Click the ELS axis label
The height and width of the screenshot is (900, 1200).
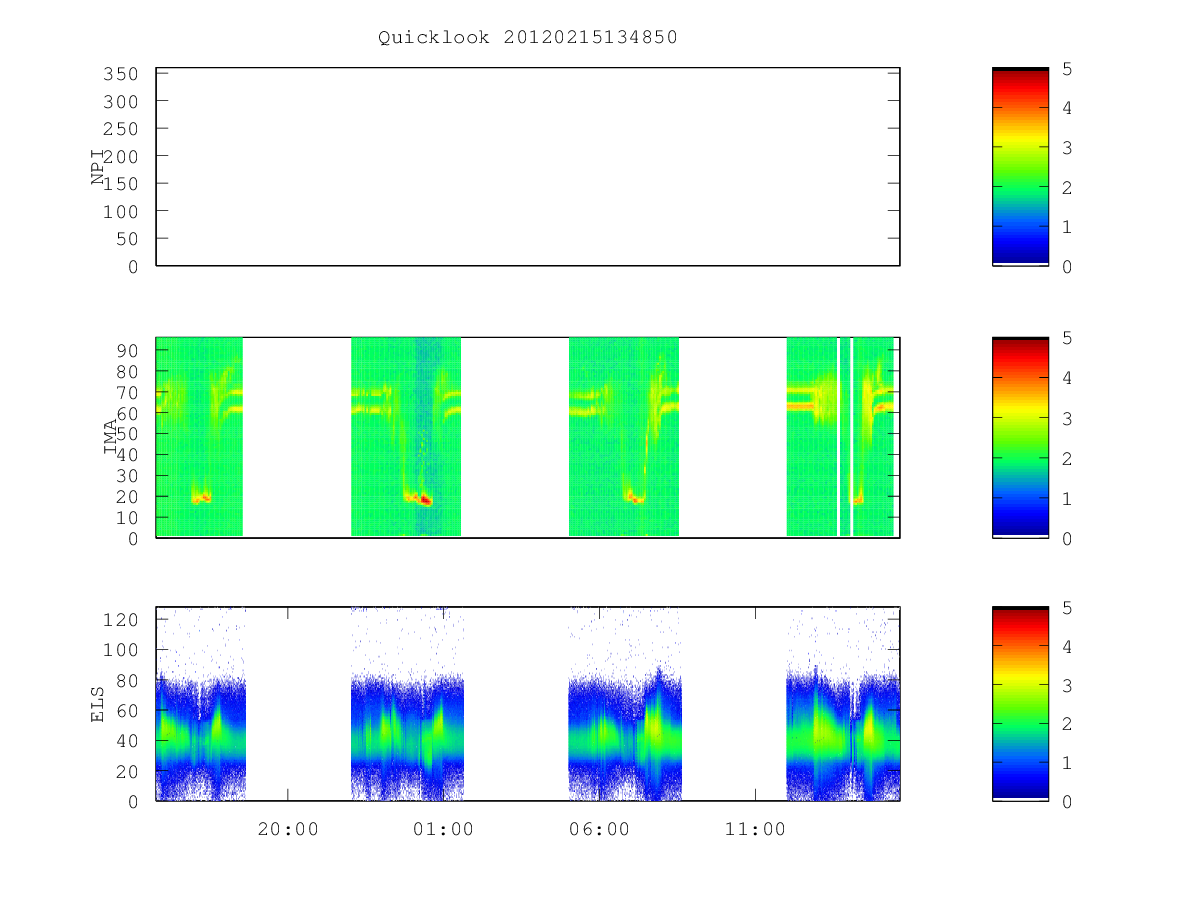pyautogui.click(x=98, y=704)
